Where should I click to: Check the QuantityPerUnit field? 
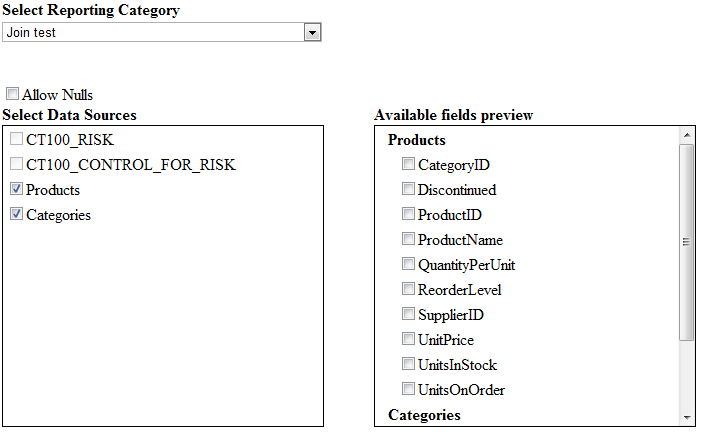click(x=408, y=264)
